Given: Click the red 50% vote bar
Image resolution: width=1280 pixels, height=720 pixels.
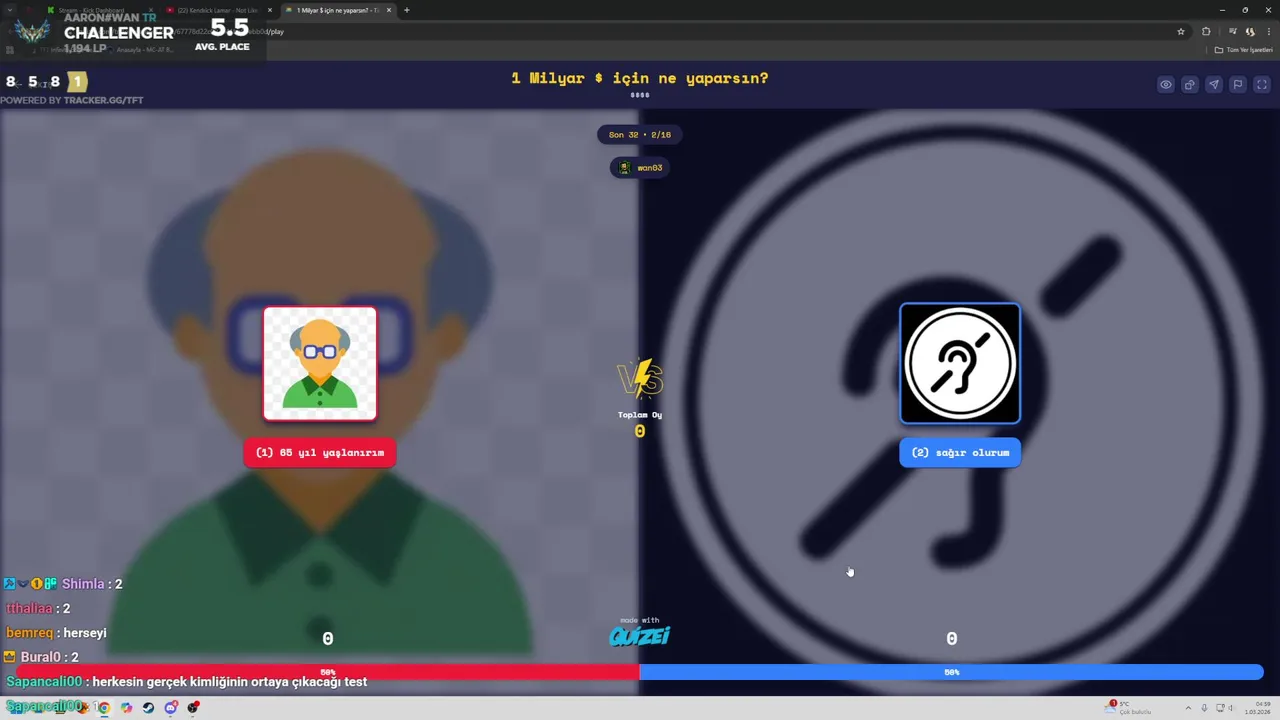Looking at the screenshot, I should click(327, 672).
